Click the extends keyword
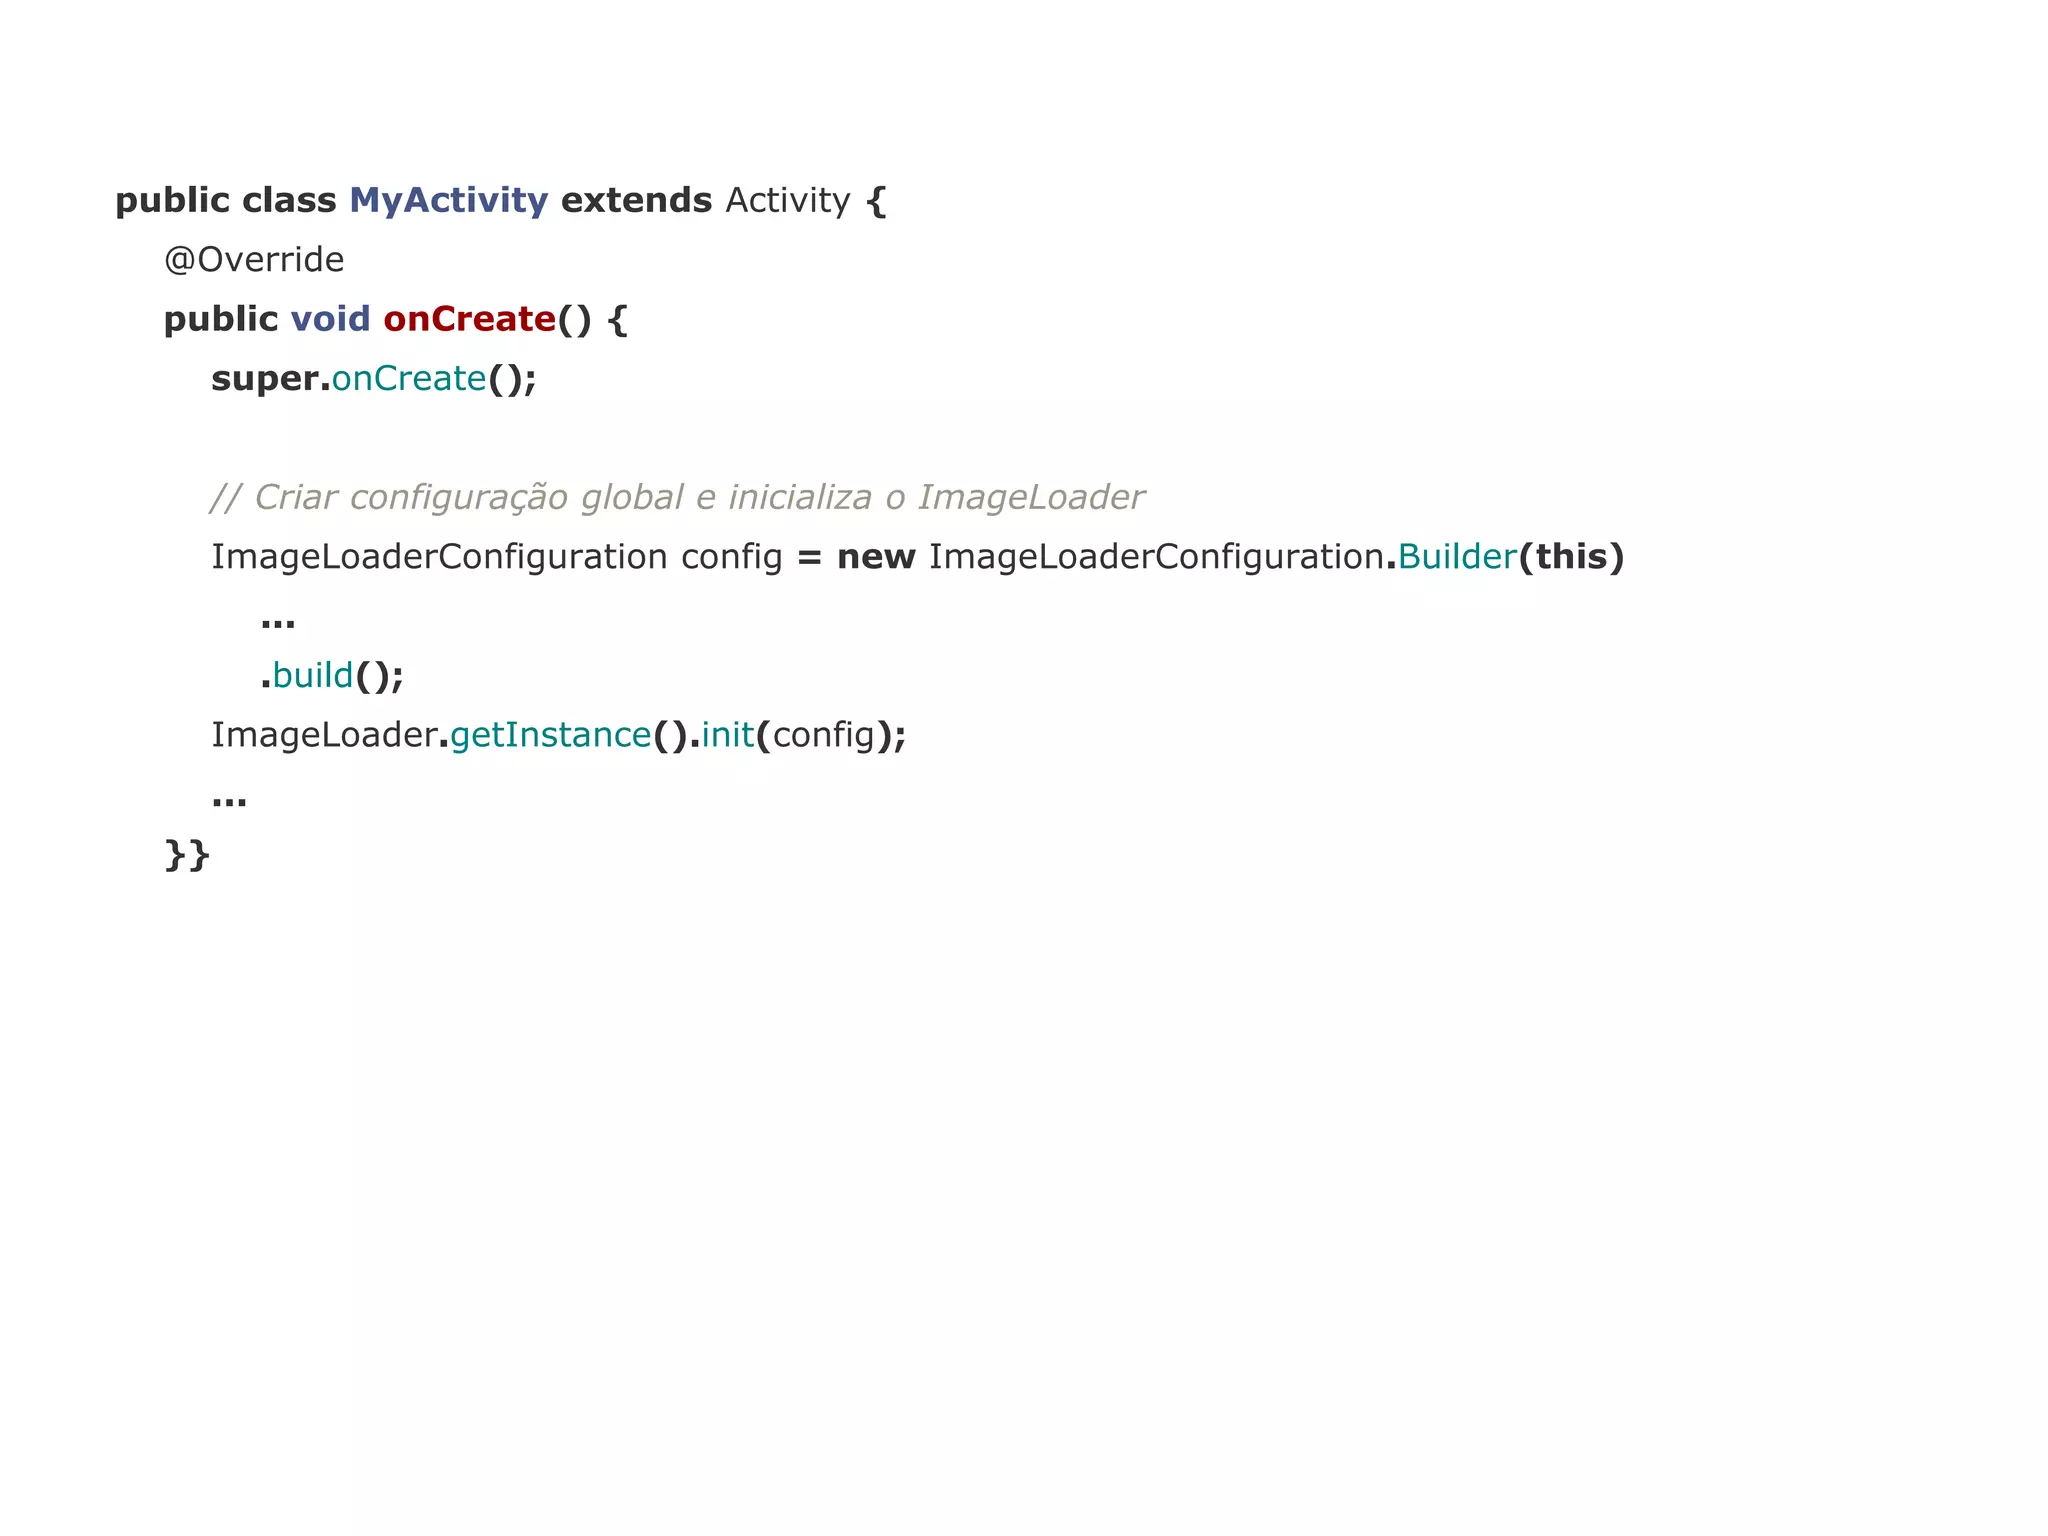2048x1536 pixels. [x=636, y=200]
